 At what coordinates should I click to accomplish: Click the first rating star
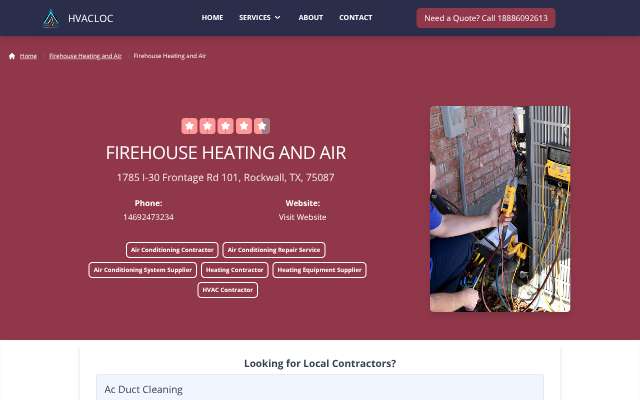click(189, 126)
